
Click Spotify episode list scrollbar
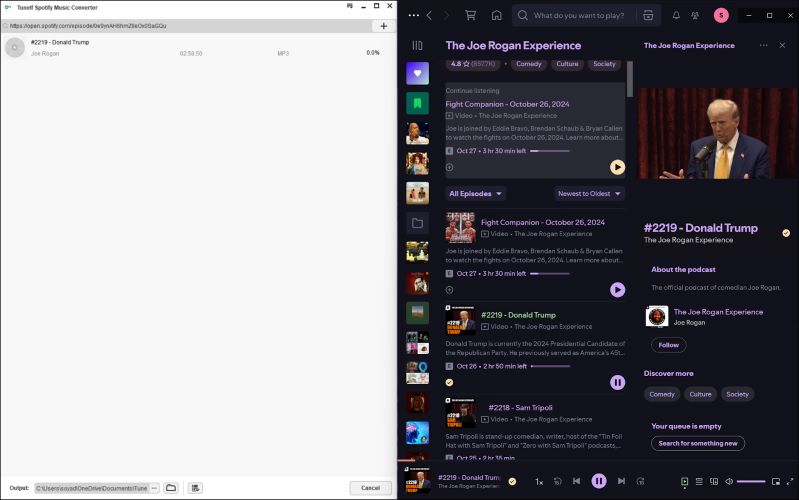630,78
